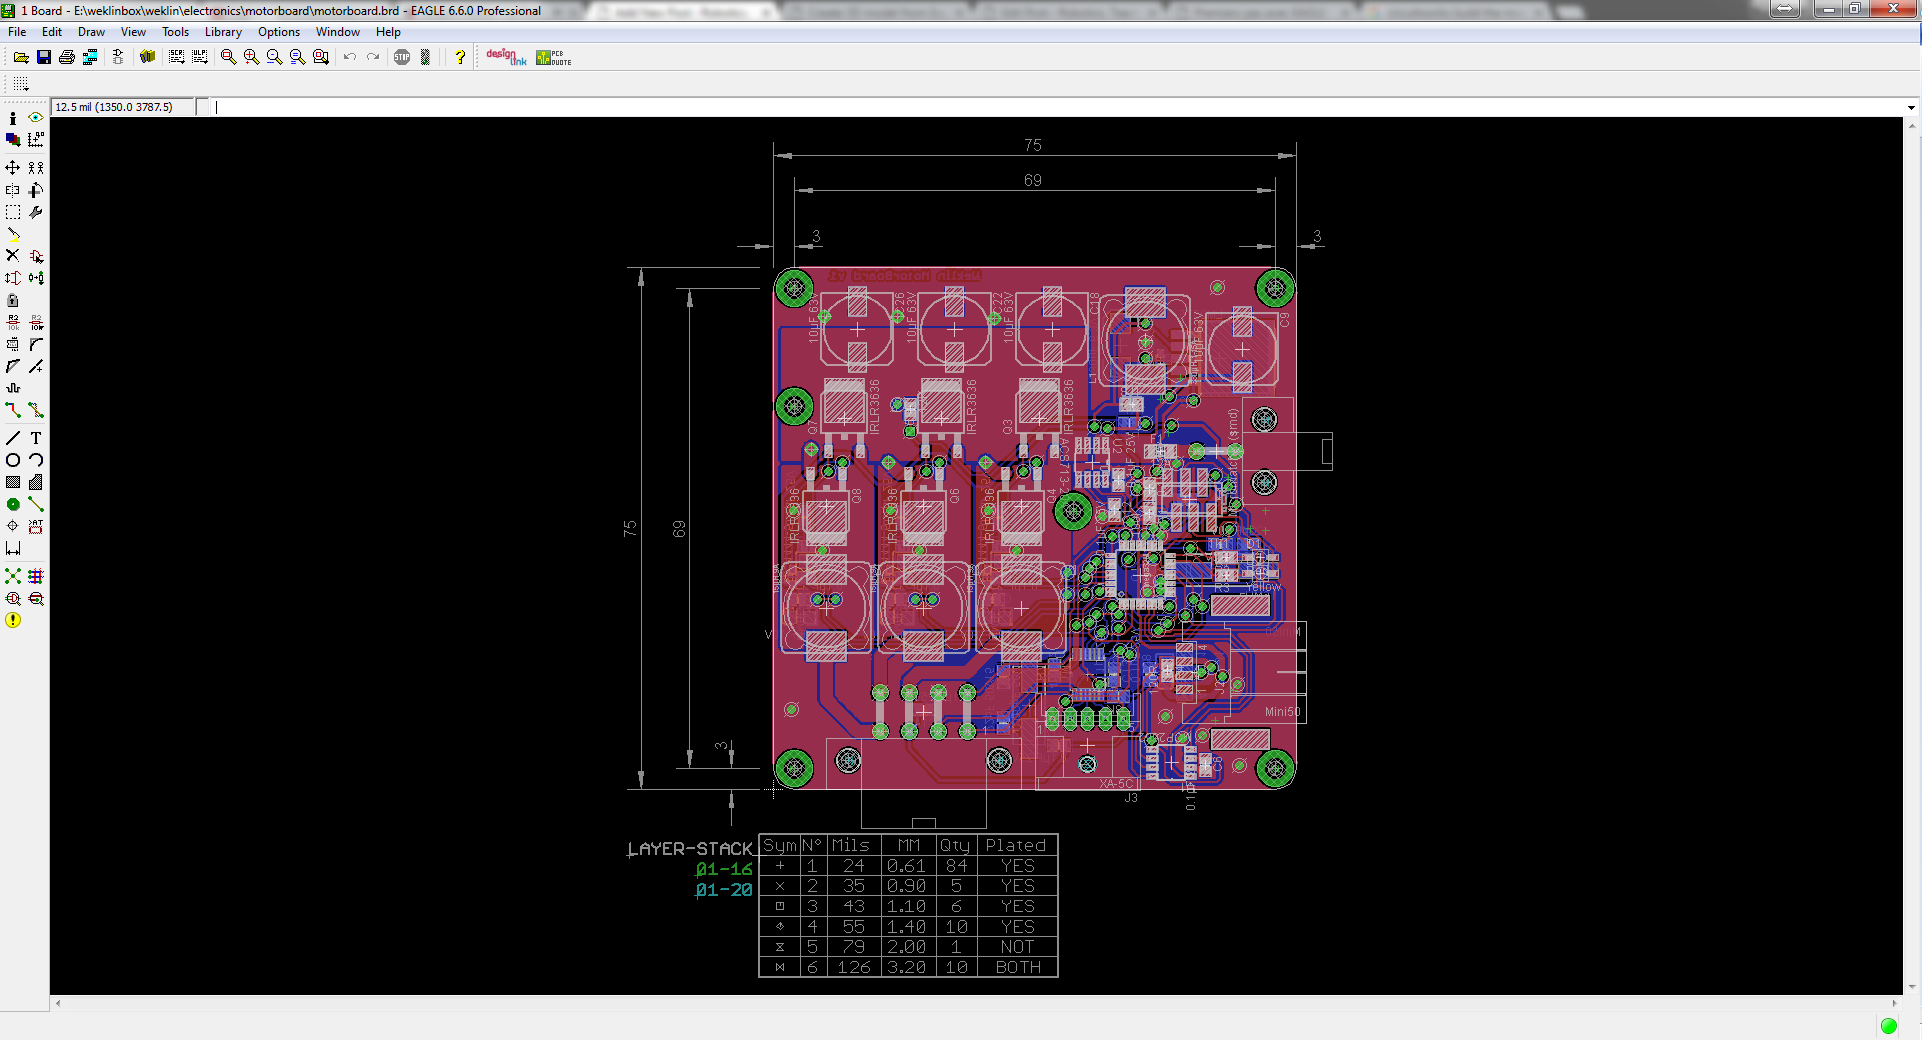Screen dimensions: 1922x1040
Task: Select the Copy tool
Action: pyautogui.click(x=36, y=168)
